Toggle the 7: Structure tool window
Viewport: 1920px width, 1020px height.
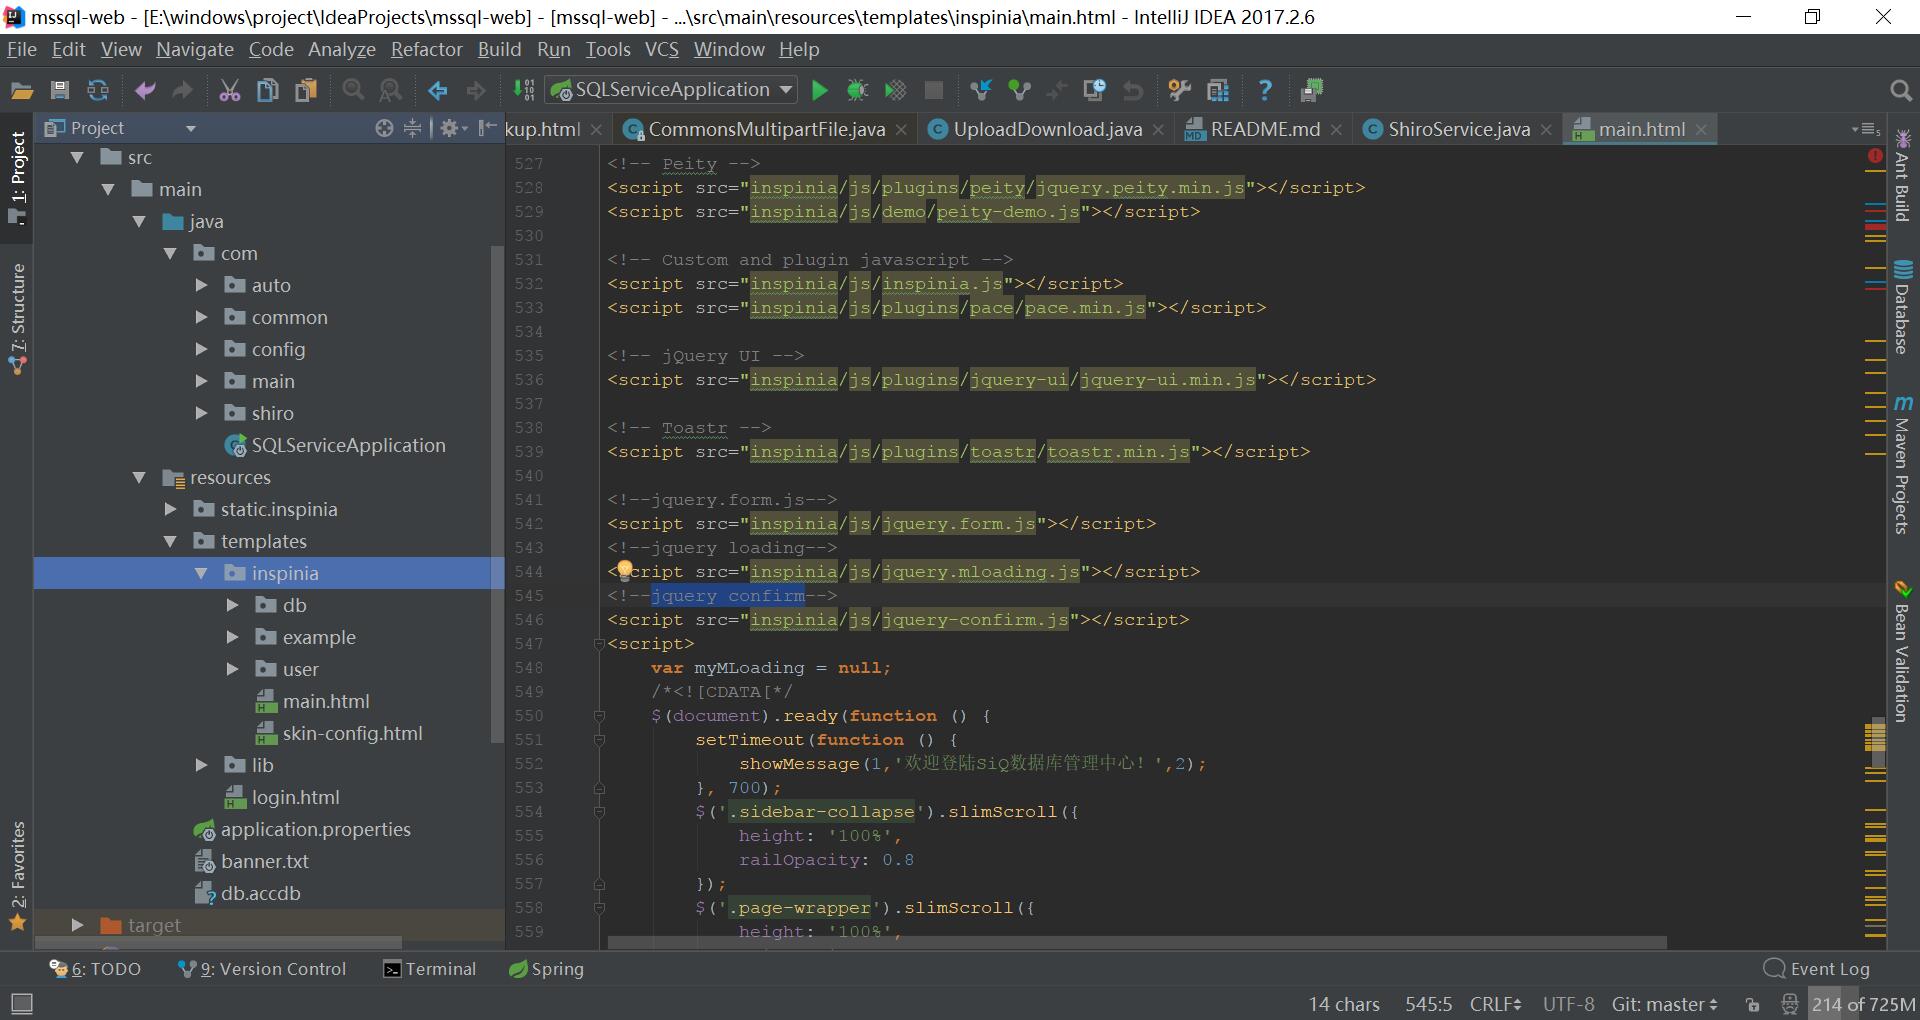[17, 318]
